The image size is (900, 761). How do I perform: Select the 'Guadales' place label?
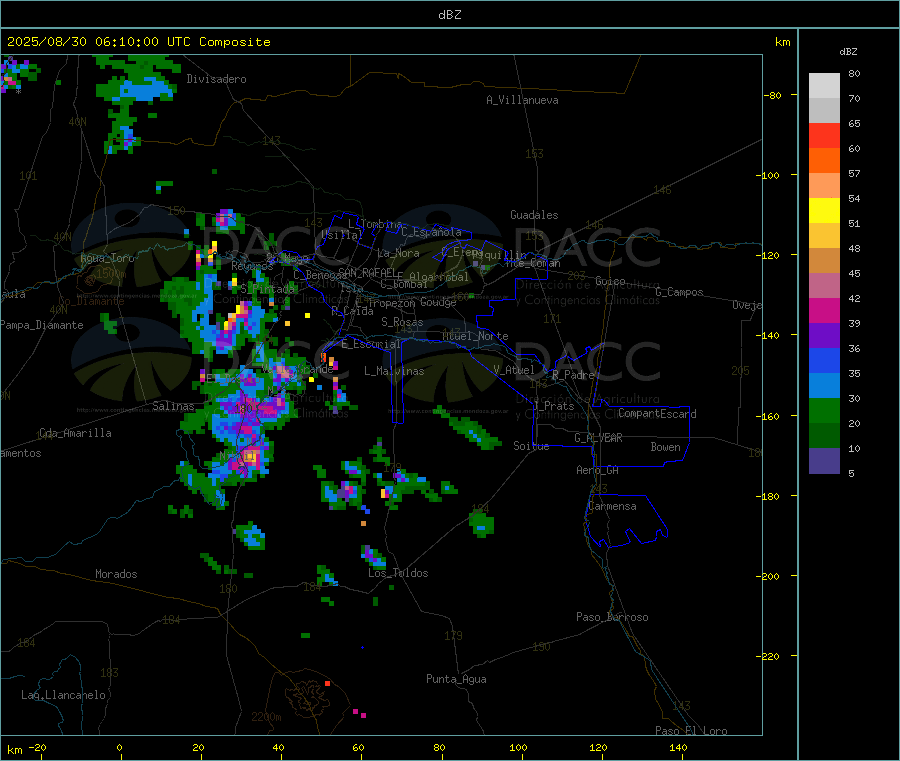534,215
